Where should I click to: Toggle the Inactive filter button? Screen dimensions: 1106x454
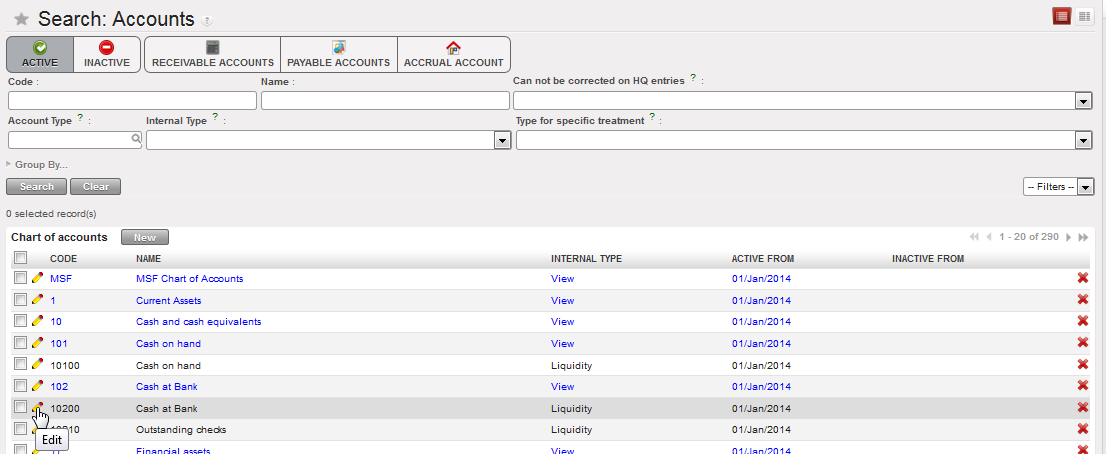(107, 54)
